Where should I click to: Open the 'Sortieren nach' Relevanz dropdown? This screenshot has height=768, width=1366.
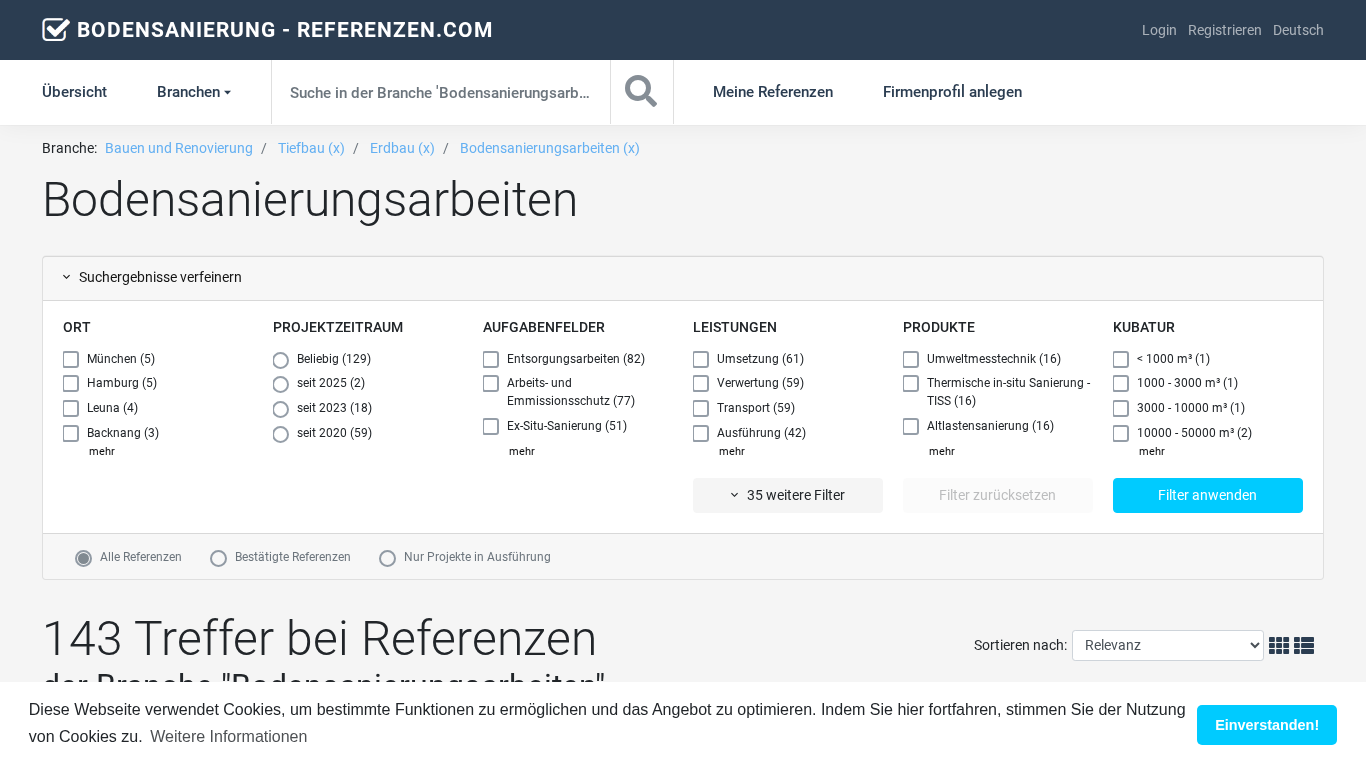coord(1167,646)
